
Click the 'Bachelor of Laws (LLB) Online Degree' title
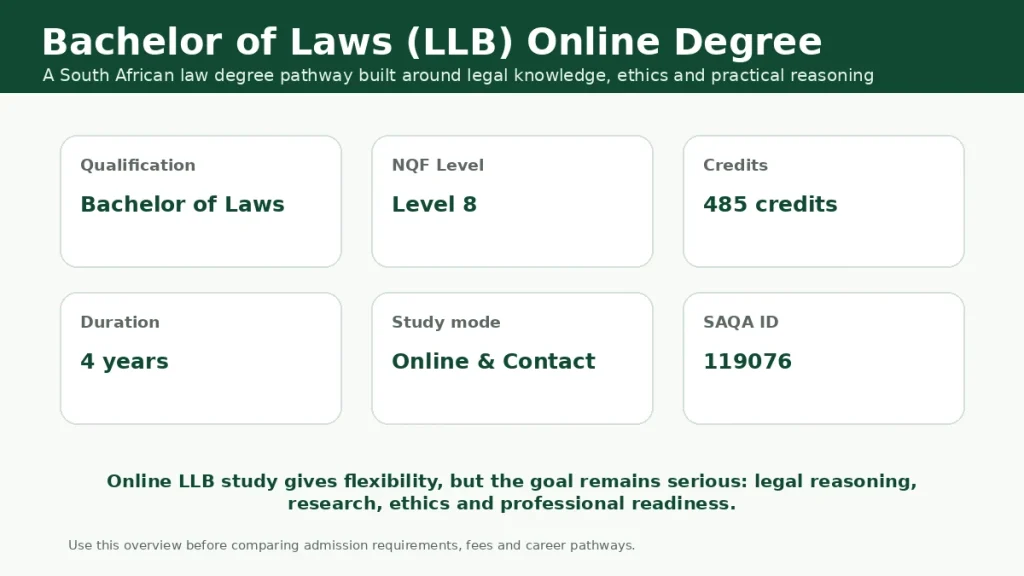[432, 42]
